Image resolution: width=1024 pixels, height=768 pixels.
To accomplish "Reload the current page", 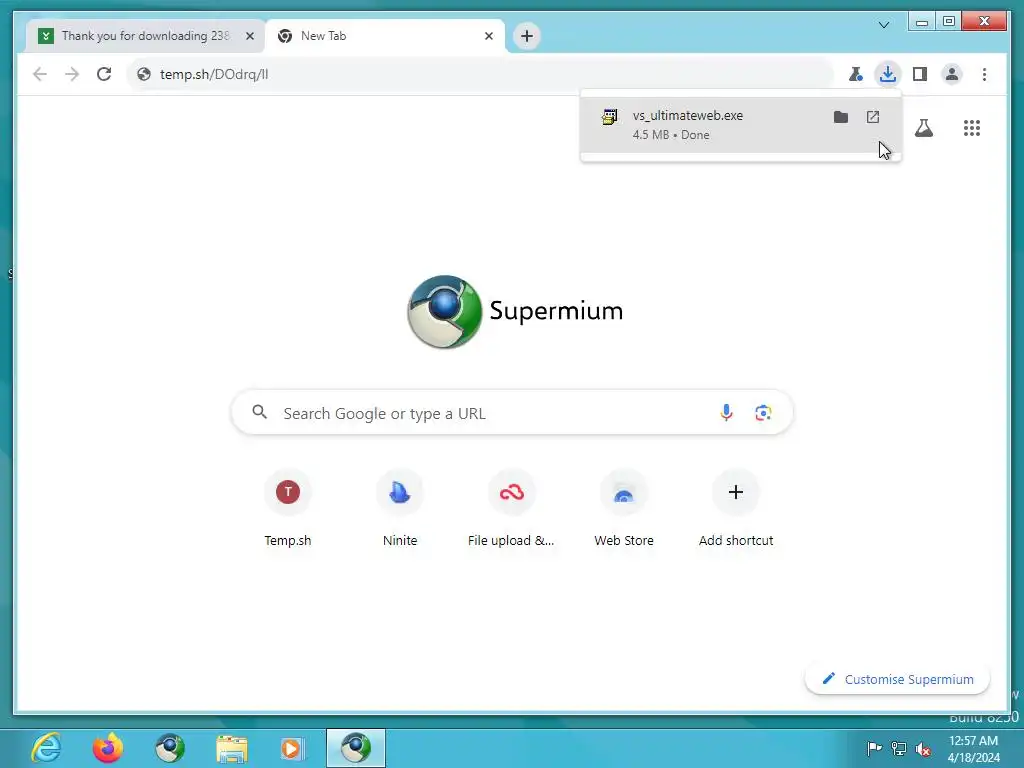I will point(104,74).
